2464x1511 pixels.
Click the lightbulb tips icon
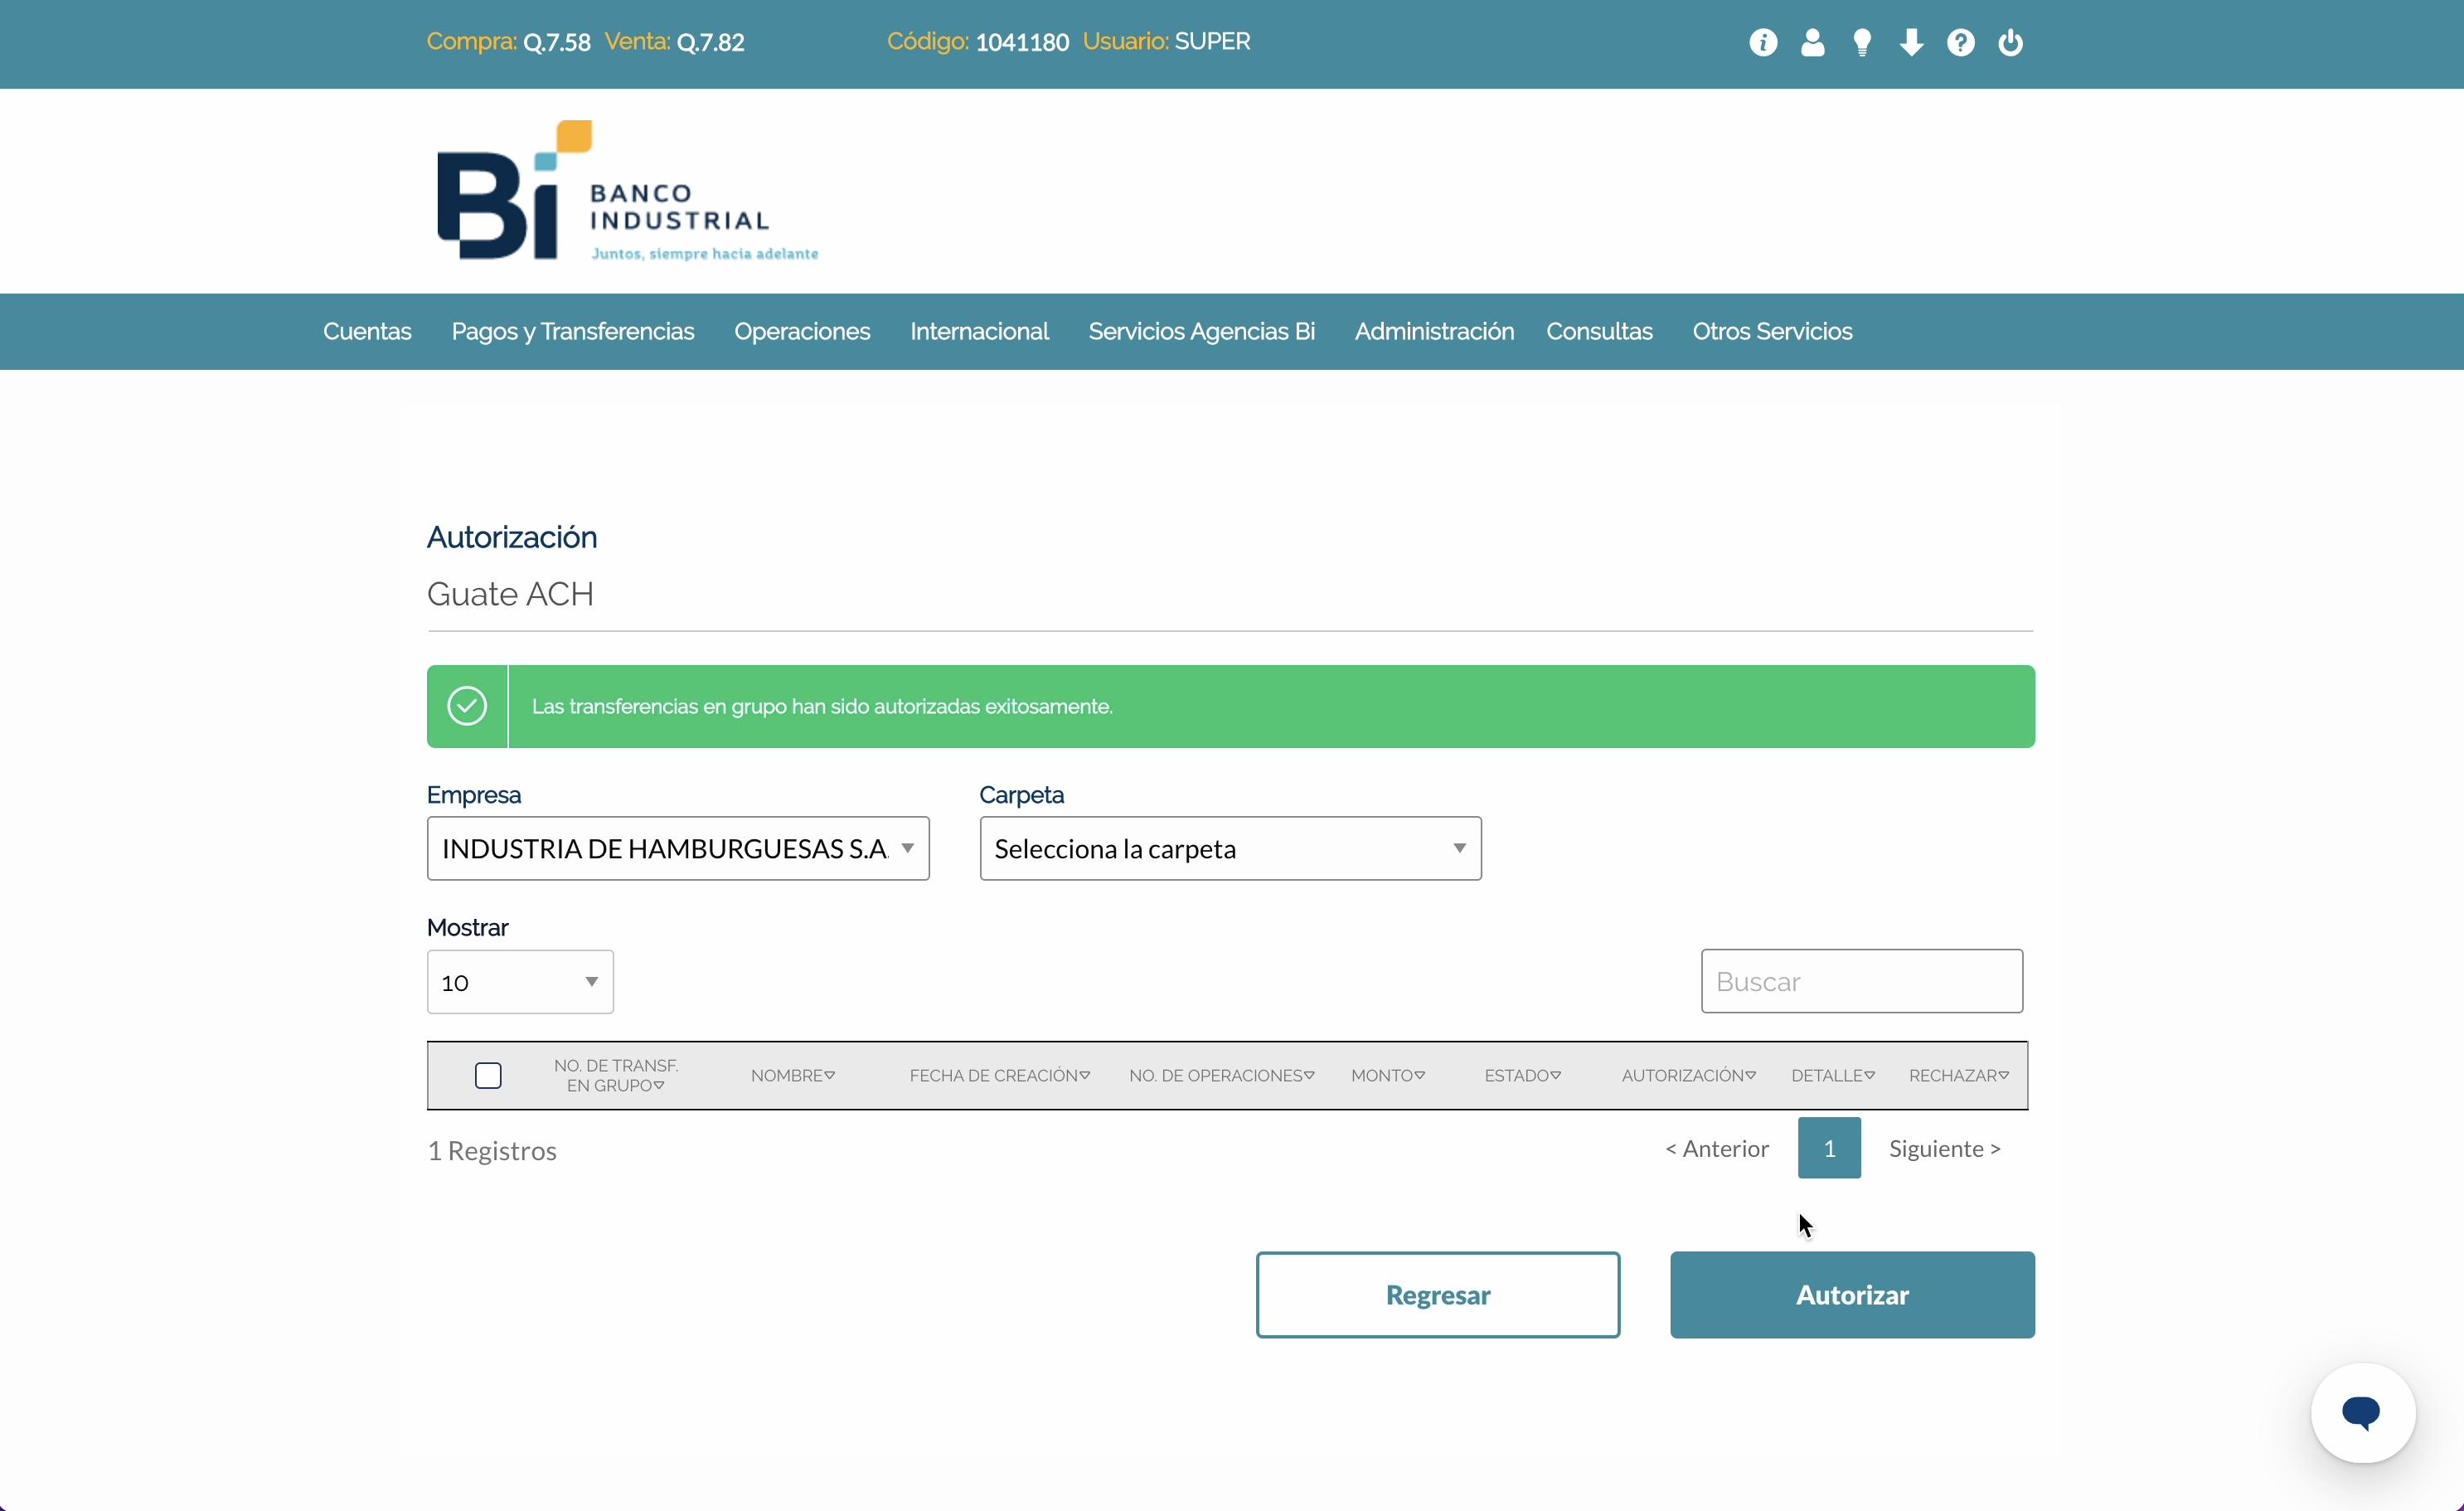tap(1862, 43)
